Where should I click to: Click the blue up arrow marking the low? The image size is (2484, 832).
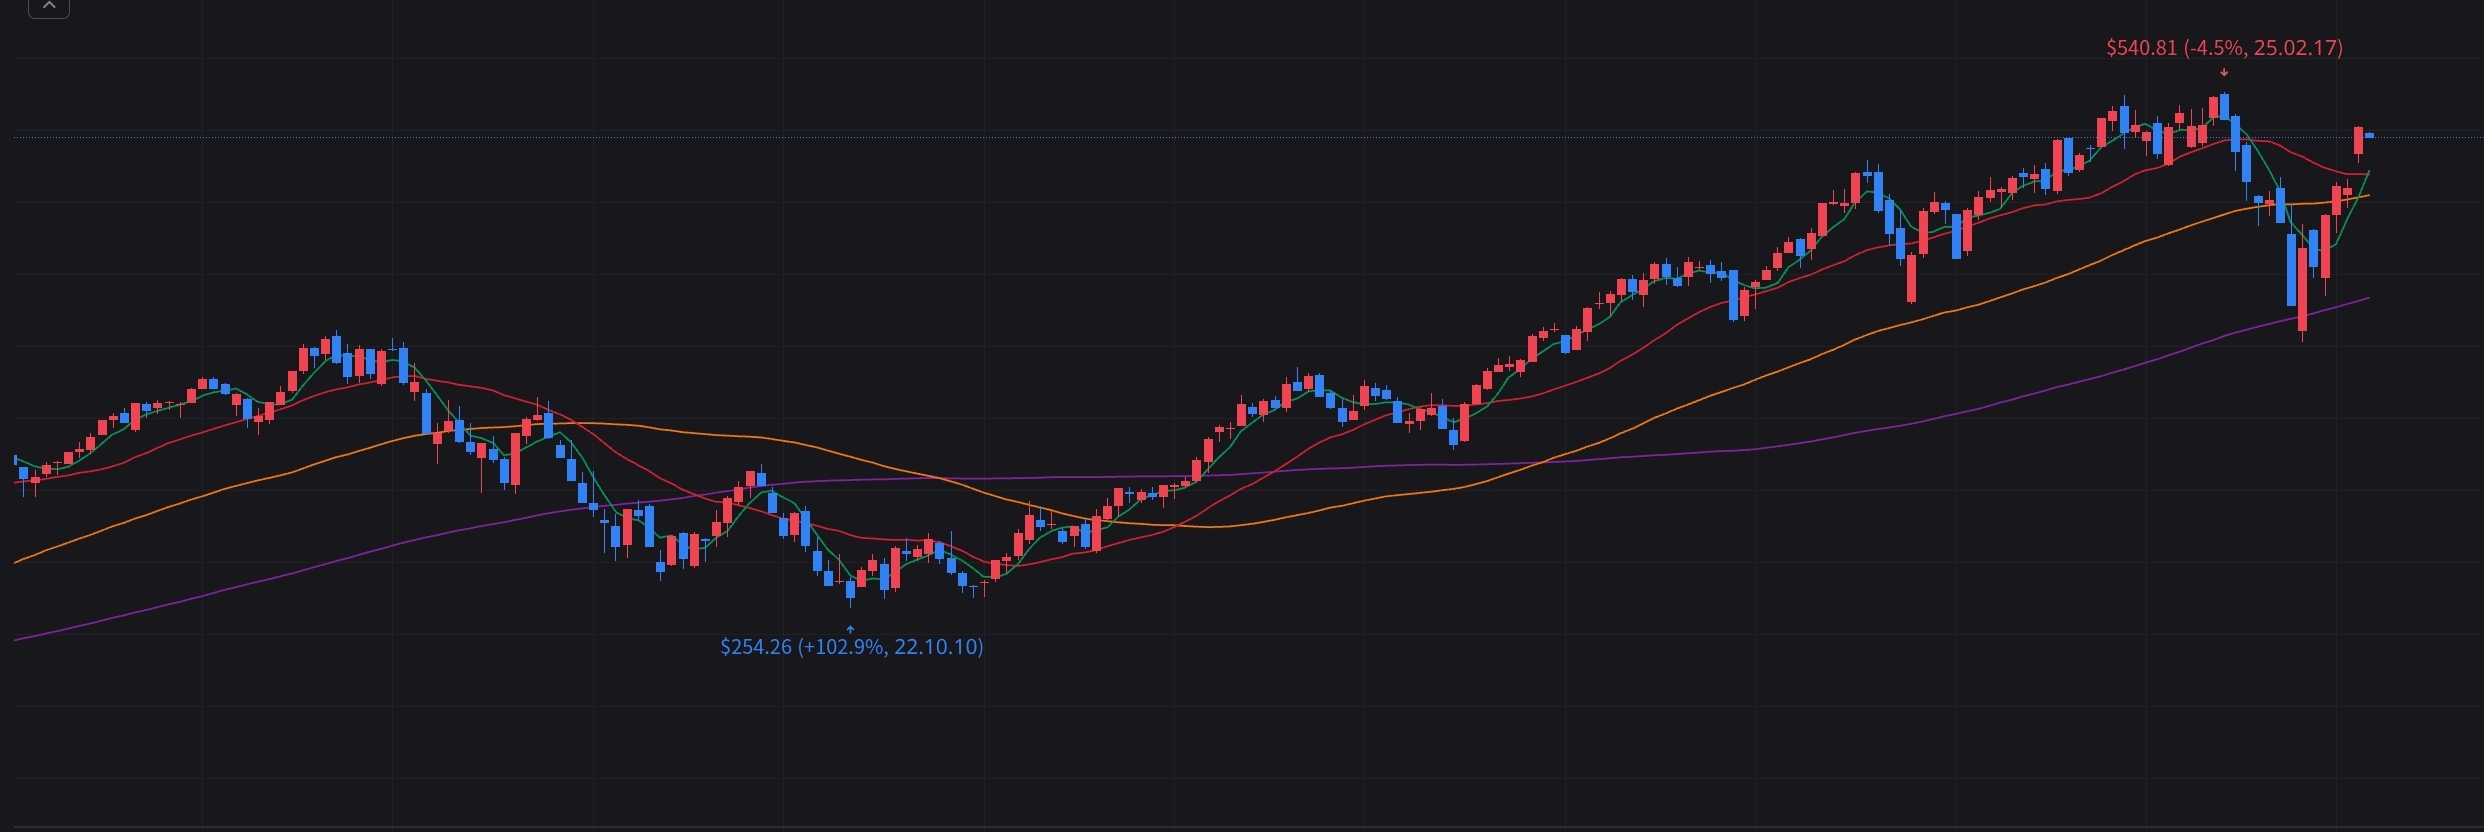(x=850, y=629)
